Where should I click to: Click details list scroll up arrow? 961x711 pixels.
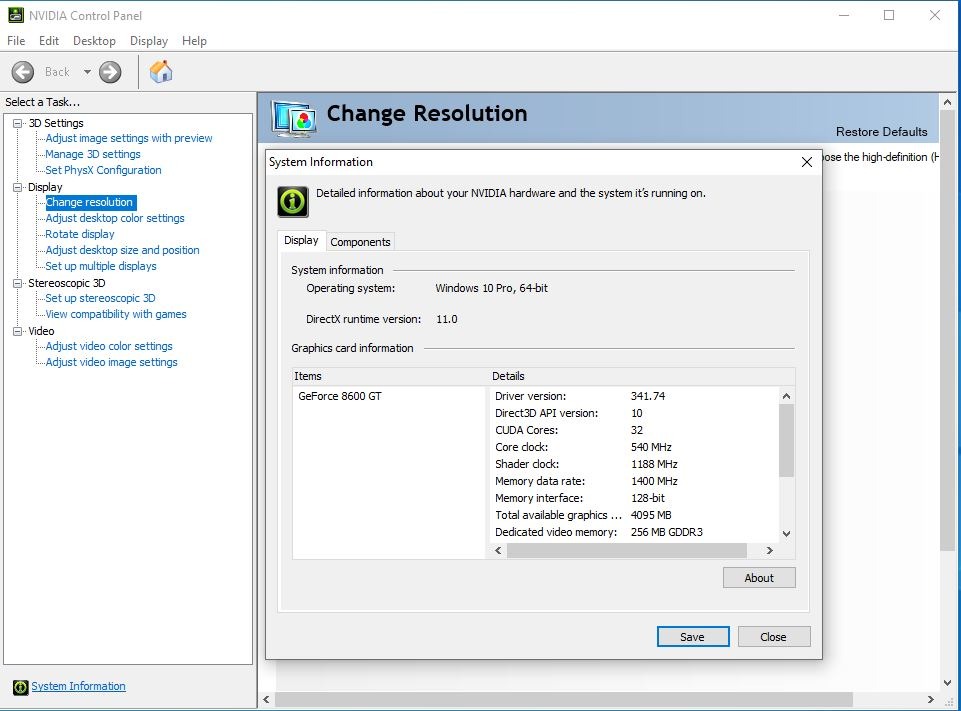click(786, 396)
